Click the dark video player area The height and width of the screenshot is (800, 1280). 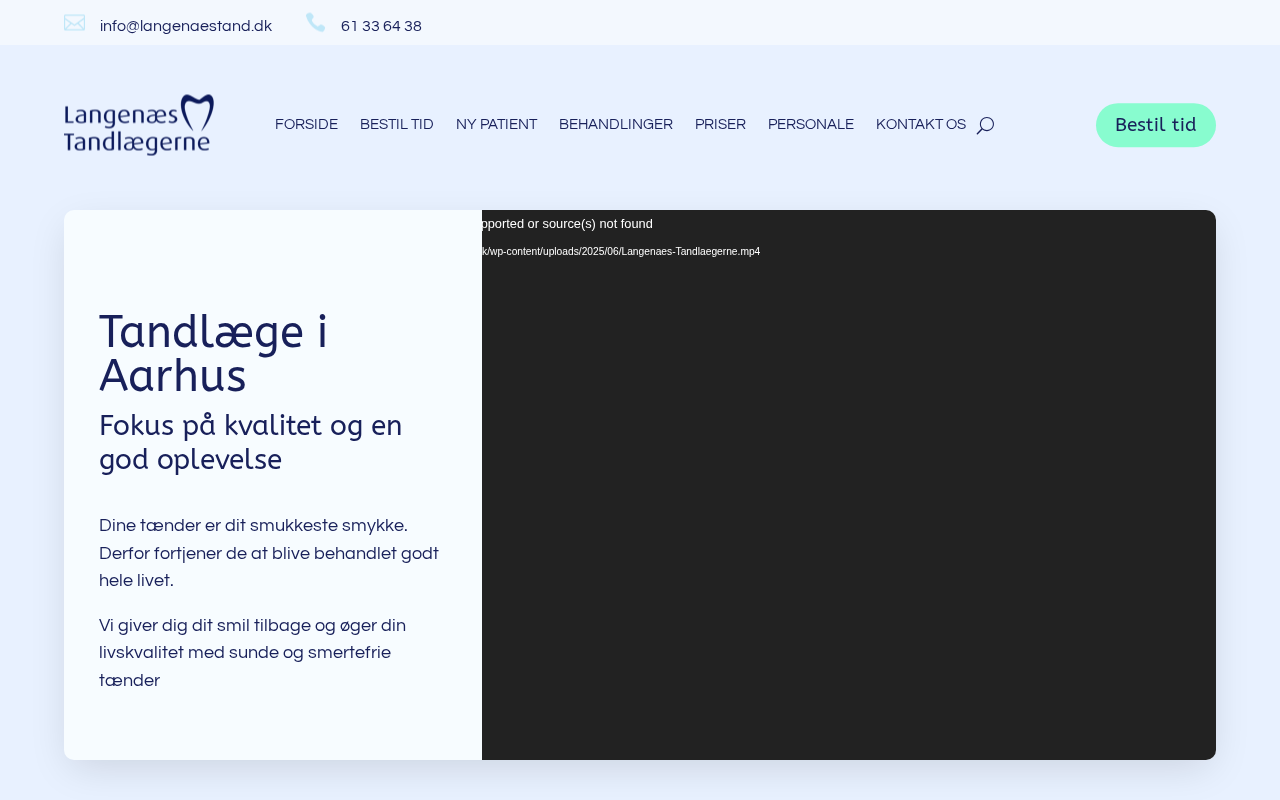coord(849,485)
